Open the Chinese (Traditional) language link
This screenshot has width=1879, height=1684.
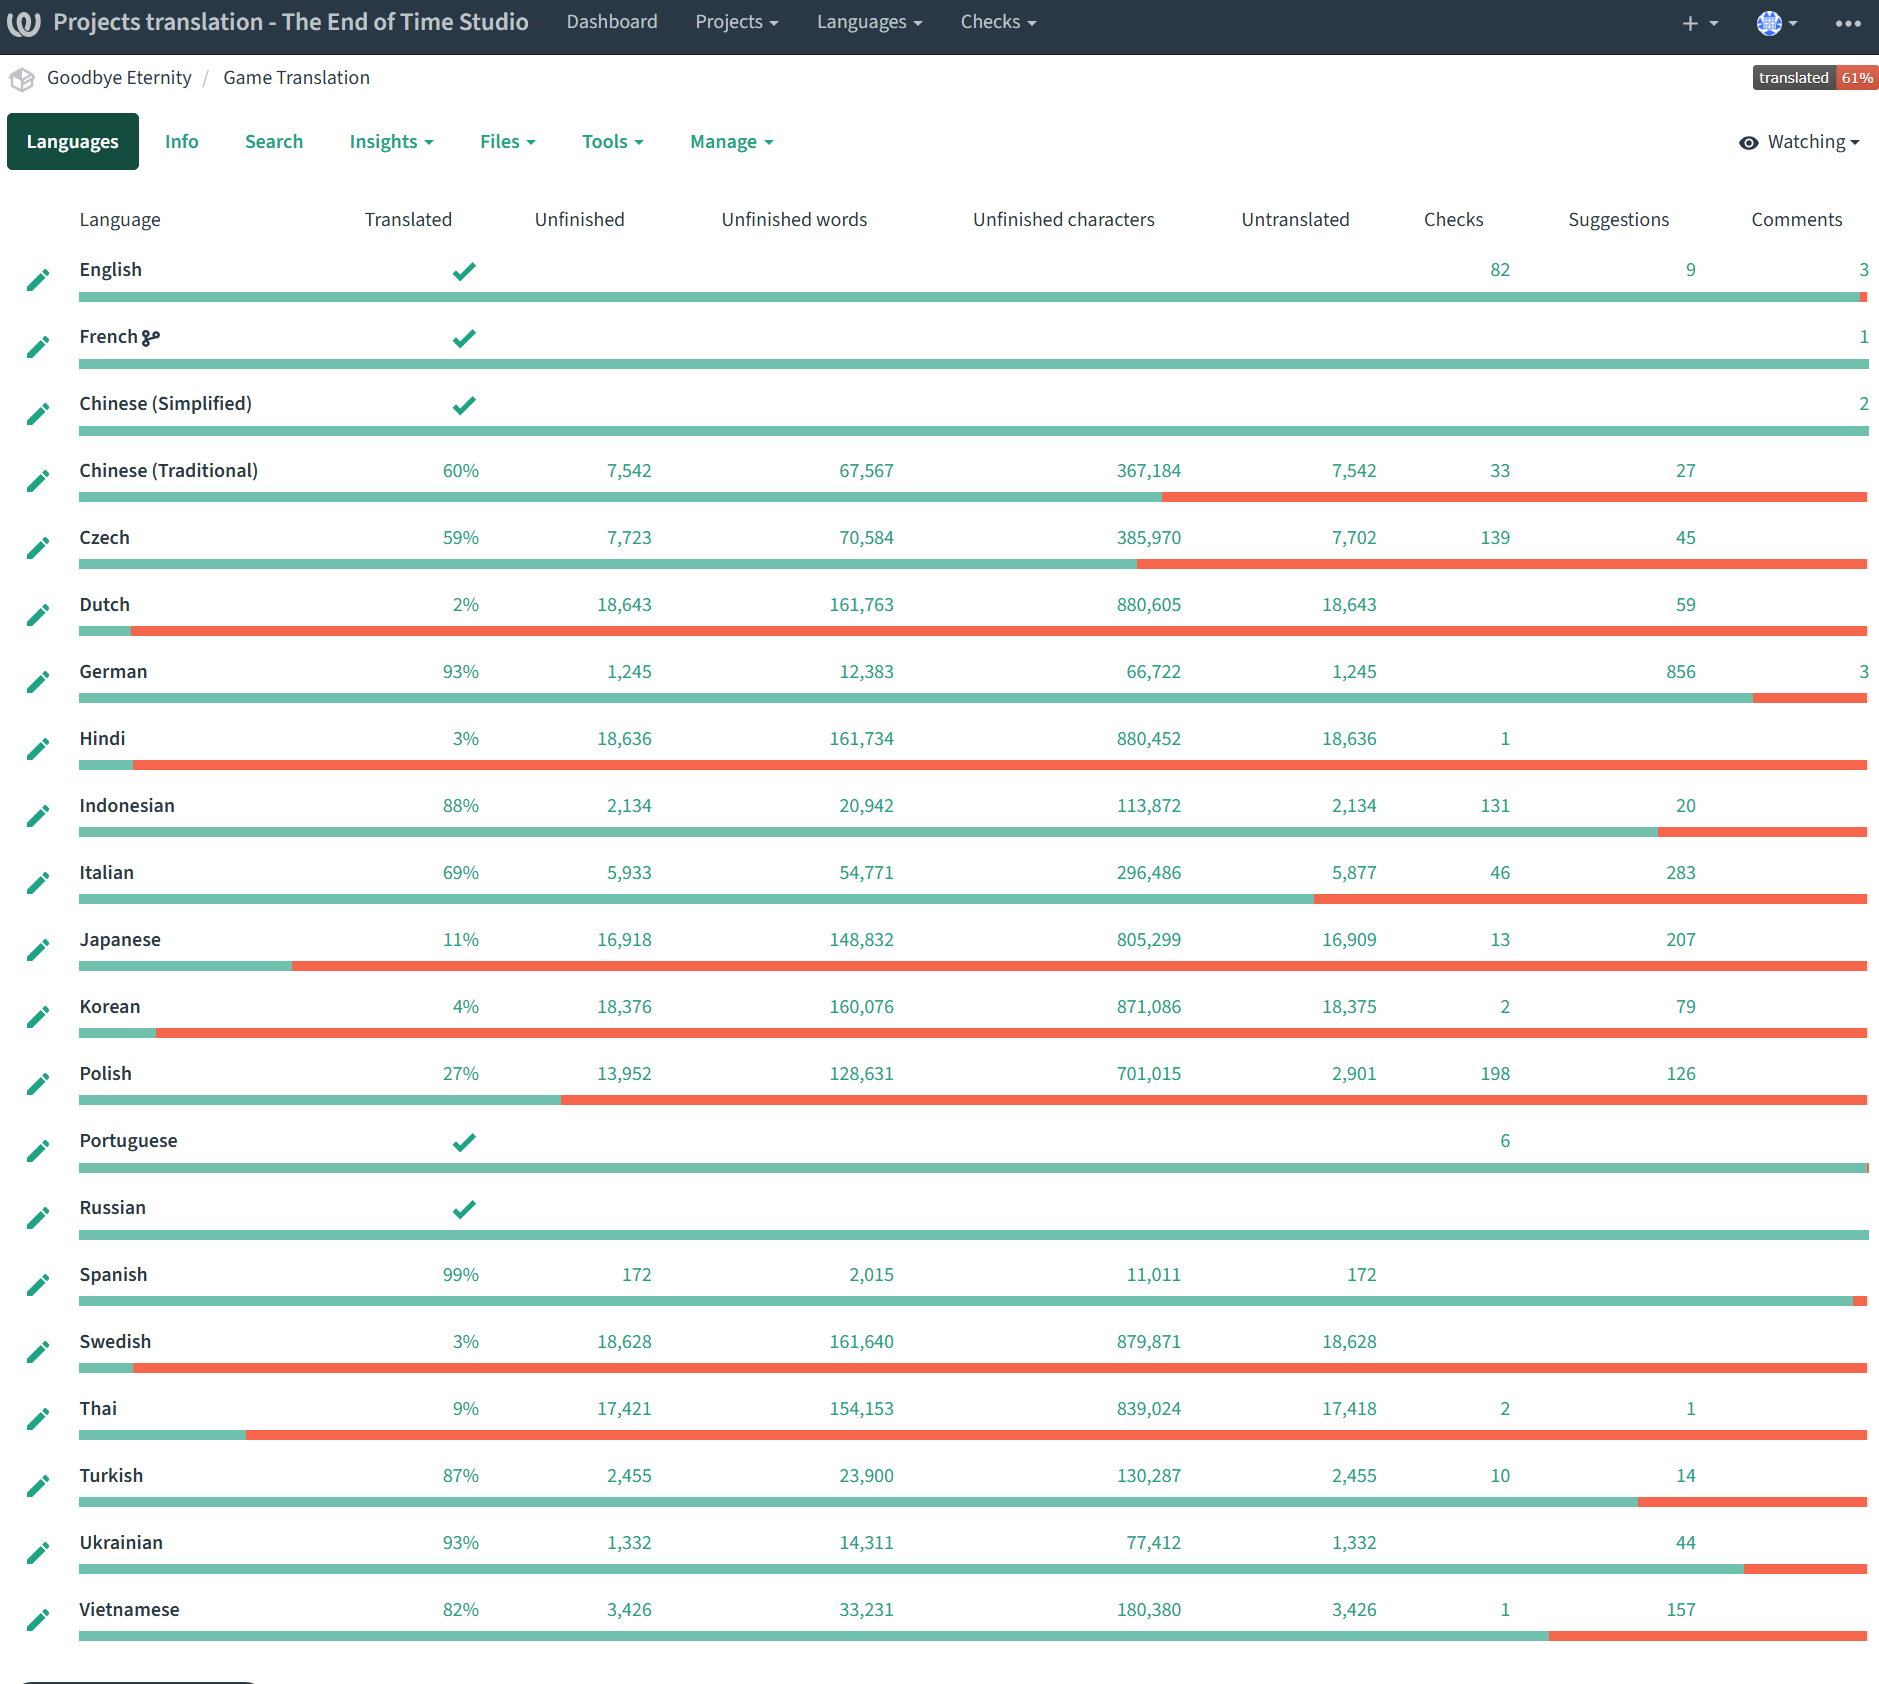pyautogui.click(x=168, y=471)
